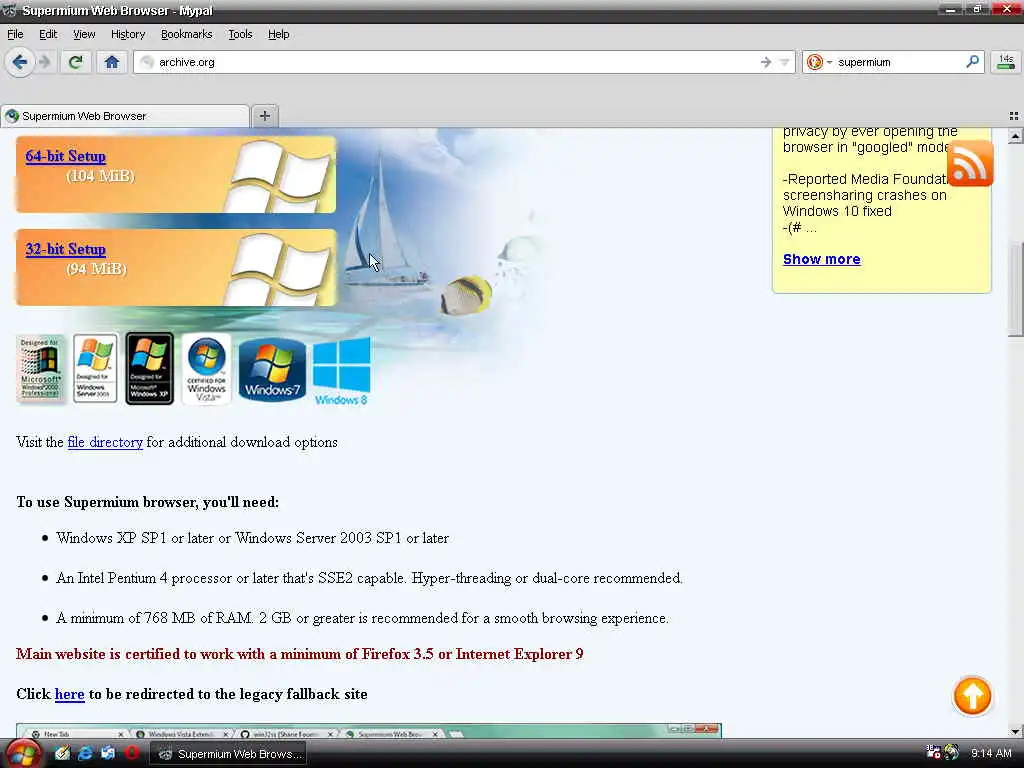Download the 64-bit Setup link
This screenshot has height=768, width=1024.
point(65,156)
